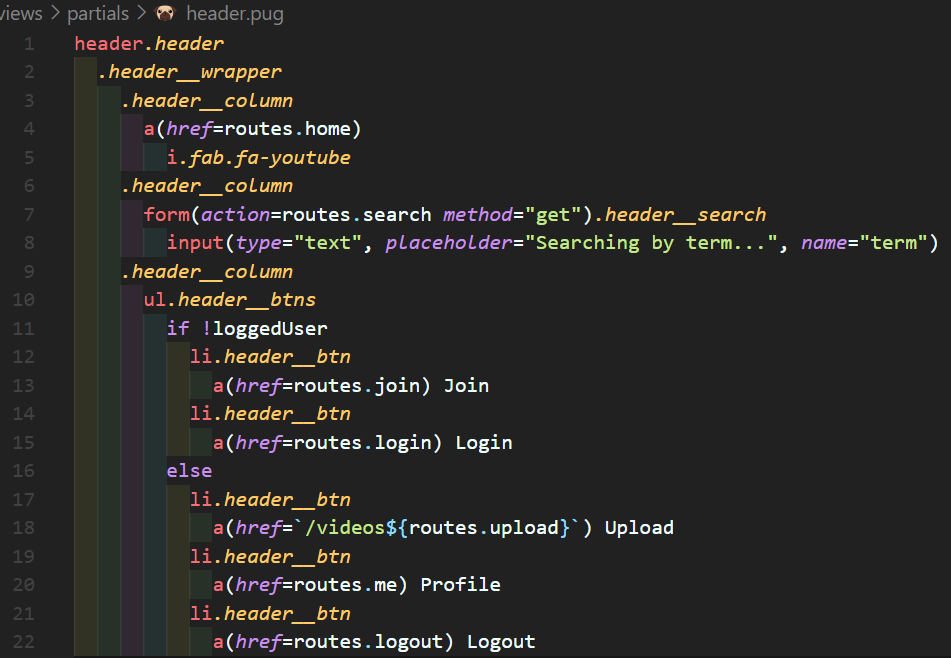Screen dimensions: 951x658
Task: Click type="text" attribute on line 8
Action: (x=299, y=244)
